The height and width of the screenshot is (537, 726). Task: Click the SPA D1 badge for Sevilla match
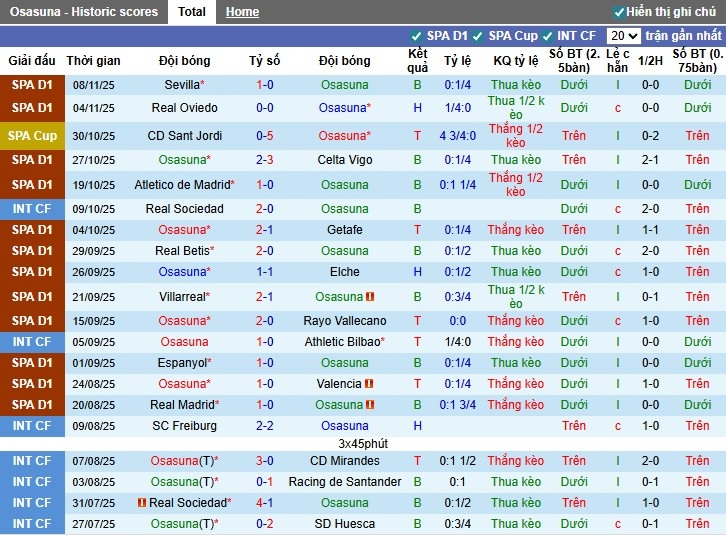pos(32,85)
